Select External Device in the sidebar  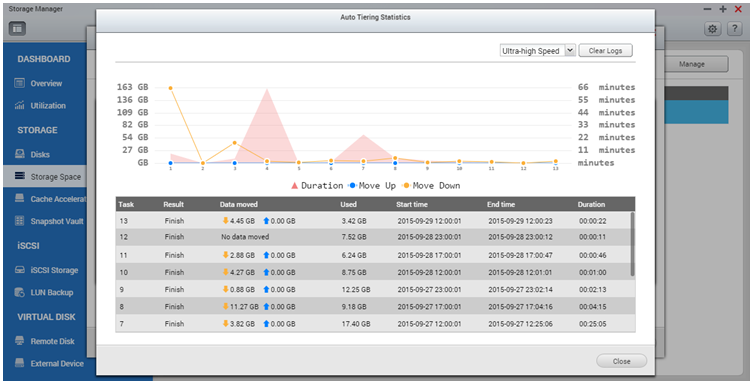pyautogui.click(x=57, y=363)
